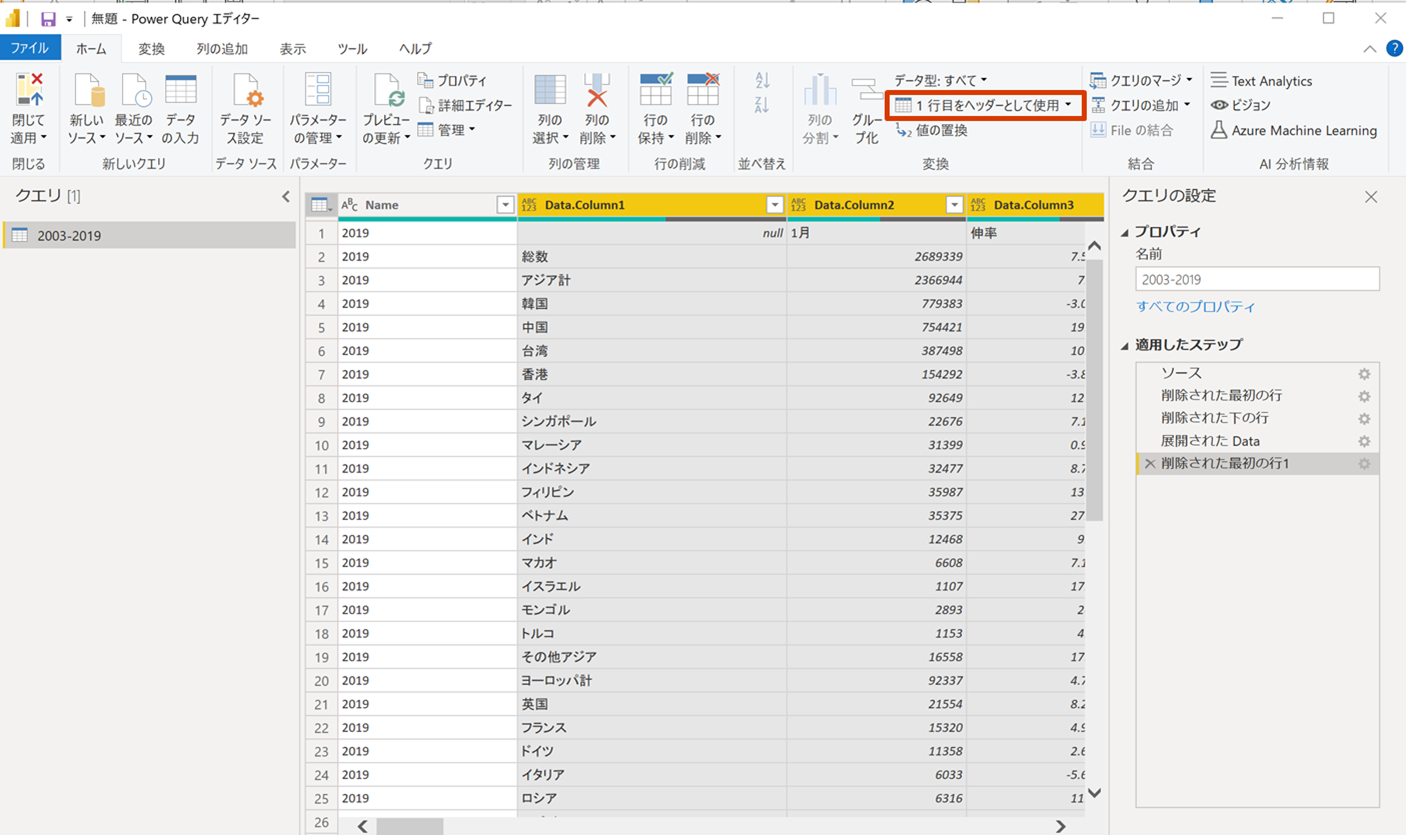The image size is (1406, 835).
Task: Collapse the 適用したステップ section triangle
Action: (1125, 345)
